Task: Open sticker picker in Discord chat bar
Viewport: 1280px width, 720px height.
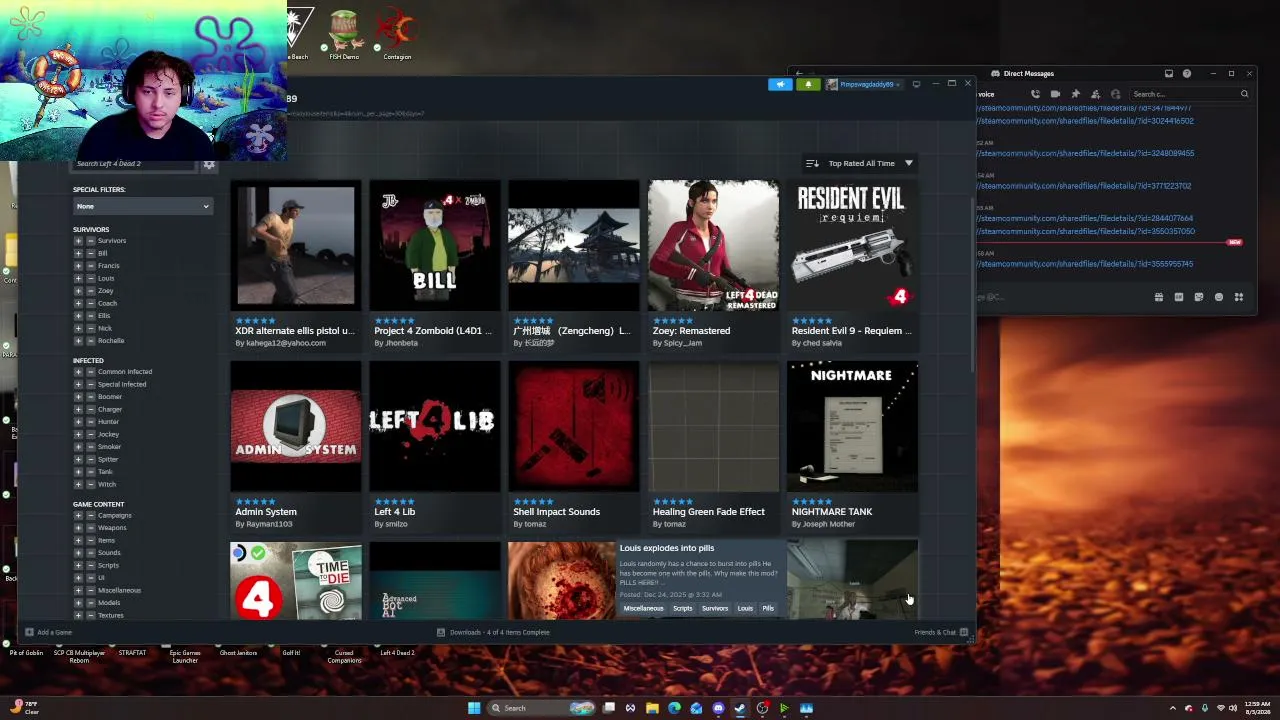Action: [x=1199, y=297]
